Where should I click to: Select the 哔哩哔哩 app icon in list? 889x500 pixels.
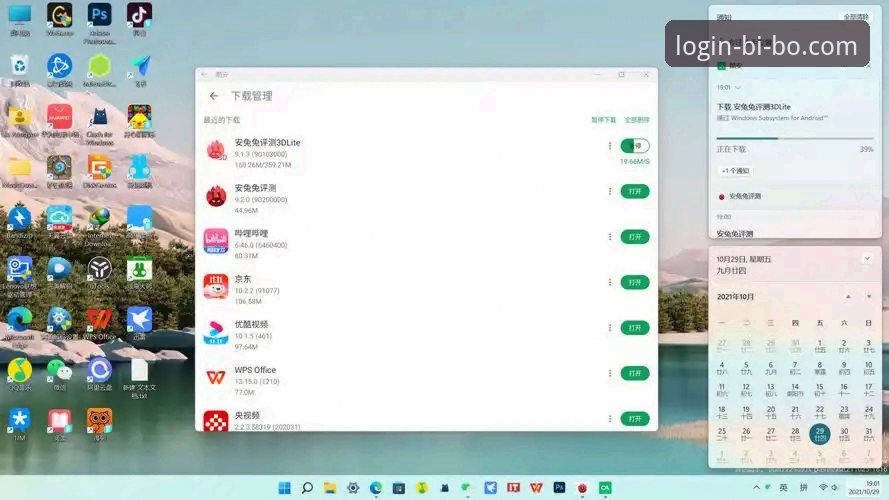216,241
